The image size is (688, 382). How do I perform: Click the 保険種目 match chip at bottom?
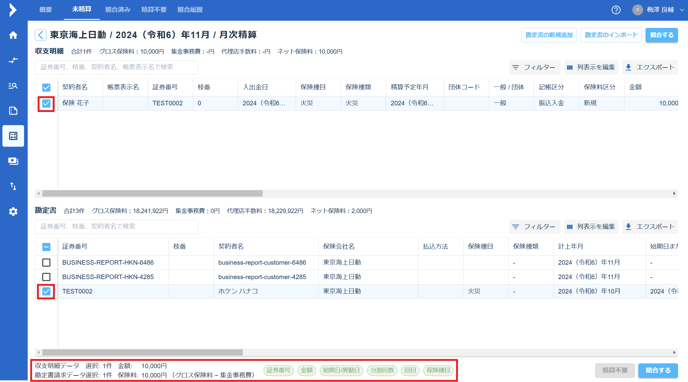(438, 371)
